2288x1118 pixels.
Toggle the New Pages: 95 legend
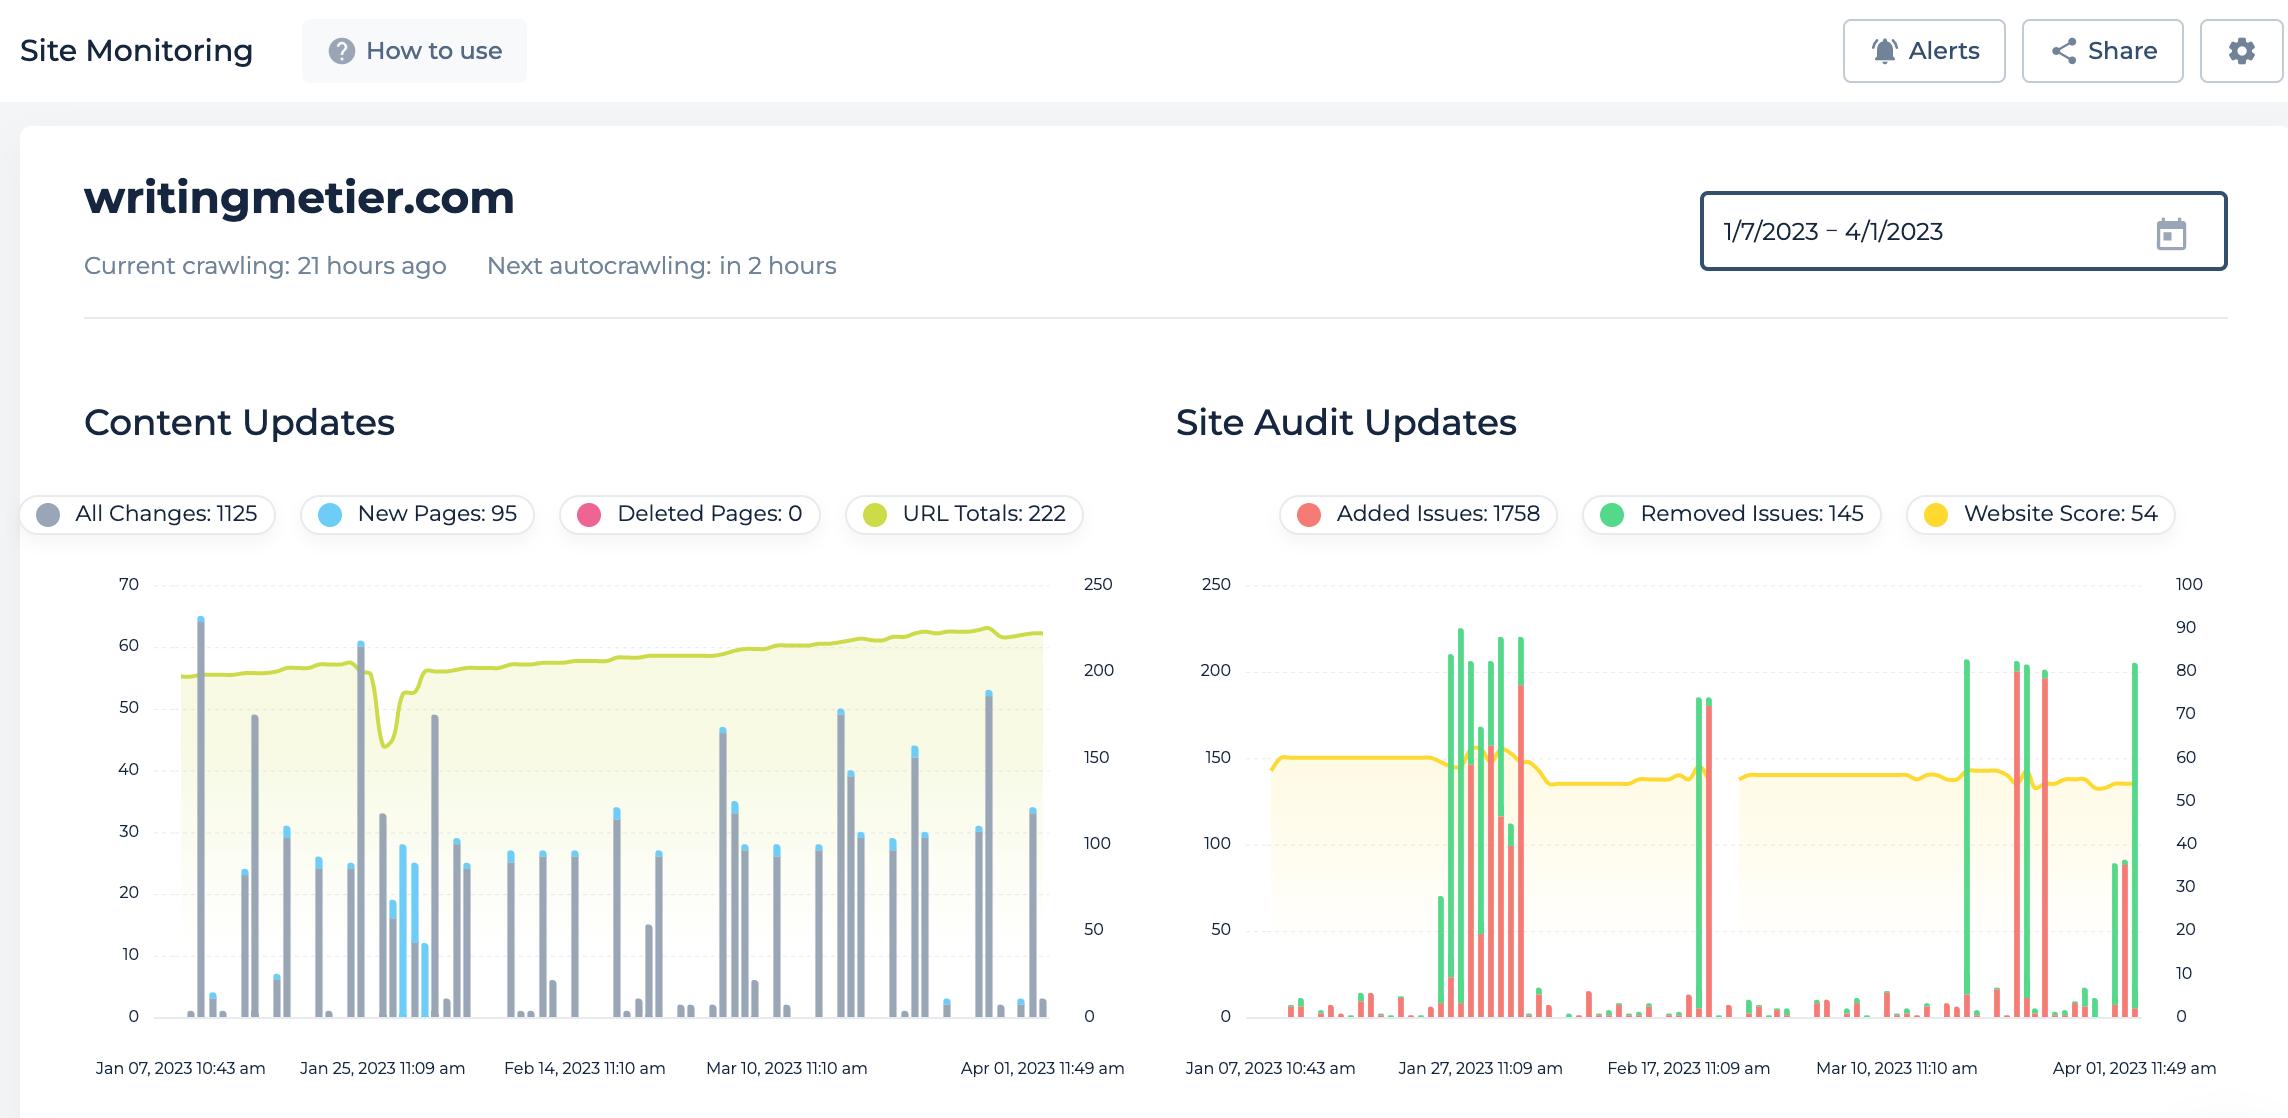click(x=417, y=514)
